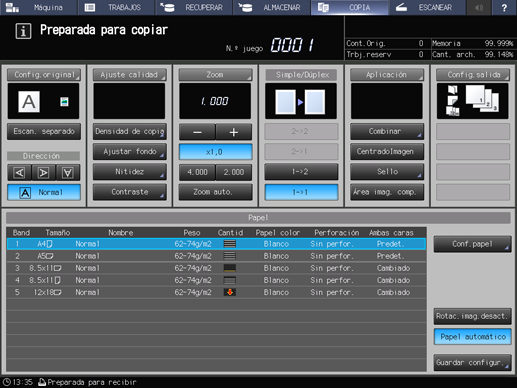
Task: Select the greyed-out 2->1 mode
Action: (x=301, y=152)
